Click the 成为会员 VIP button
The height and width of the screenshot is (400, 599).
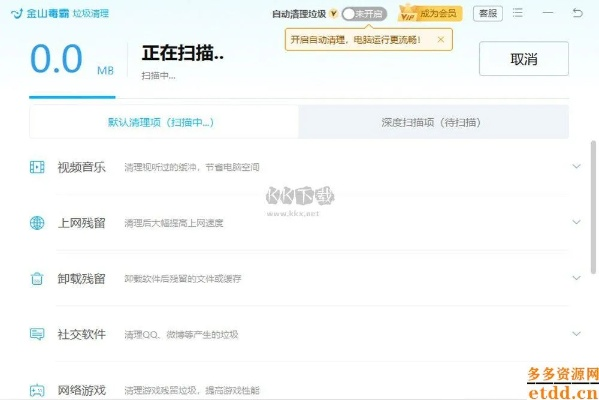click(x=431, y=14)
